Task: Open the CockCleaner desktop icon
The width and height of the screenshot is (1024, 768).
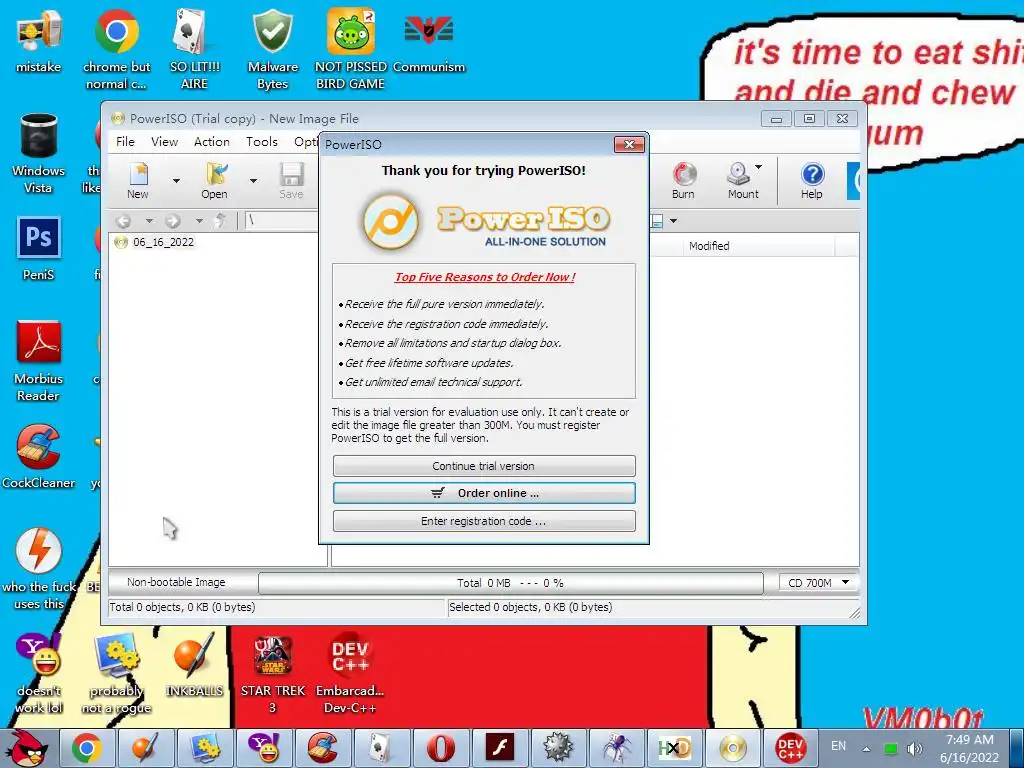Action: pyautogui.click(x=39, y=456)
